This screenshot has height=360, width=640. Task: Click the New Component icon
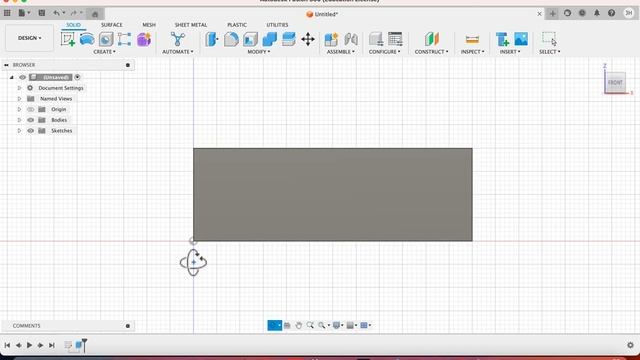tap(331, 39)
